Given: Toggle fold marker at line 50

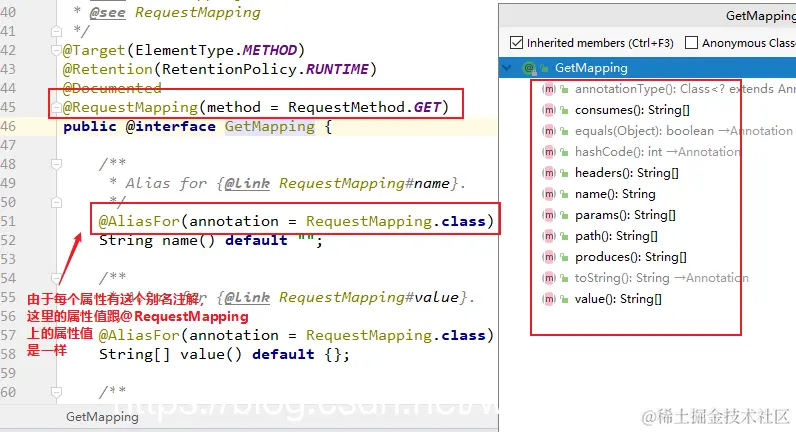Looking at the screenshot, I should click(56, 203).
